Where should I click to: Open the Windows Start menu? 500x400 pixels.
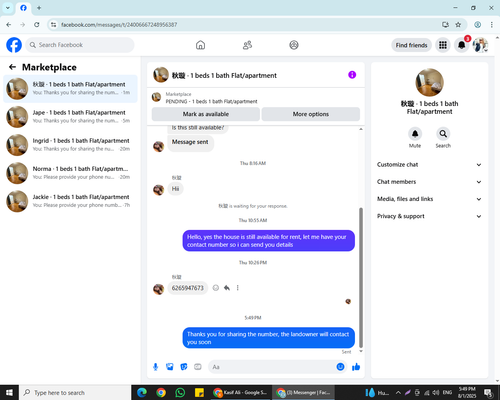9,393
